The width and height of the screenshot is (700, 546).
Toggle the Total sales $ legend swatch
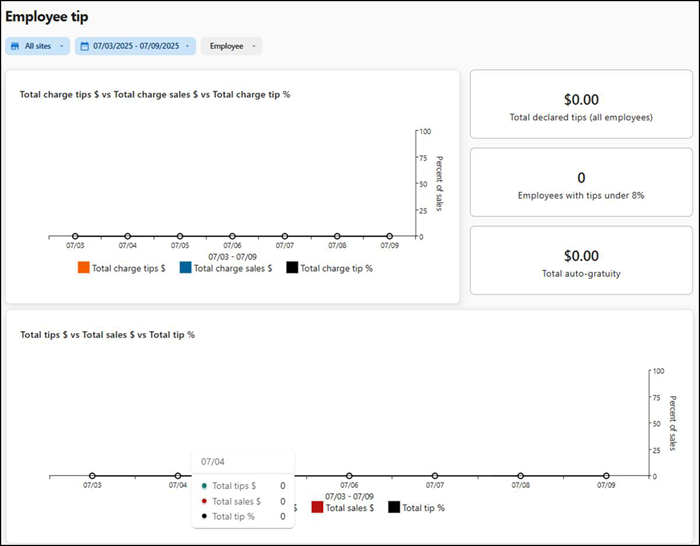[x=317, y=507]
